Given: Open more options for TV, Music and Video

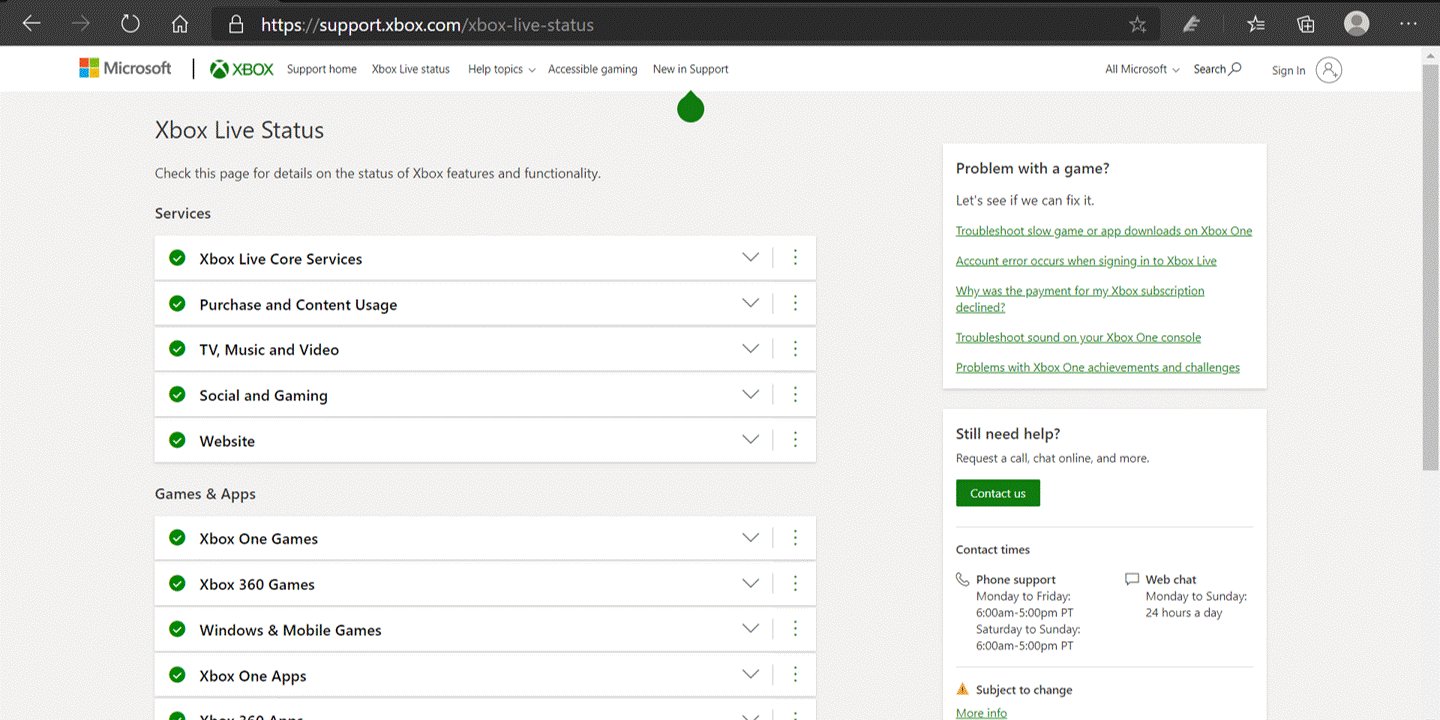Looking at the screenshot, I should [795, 349].
